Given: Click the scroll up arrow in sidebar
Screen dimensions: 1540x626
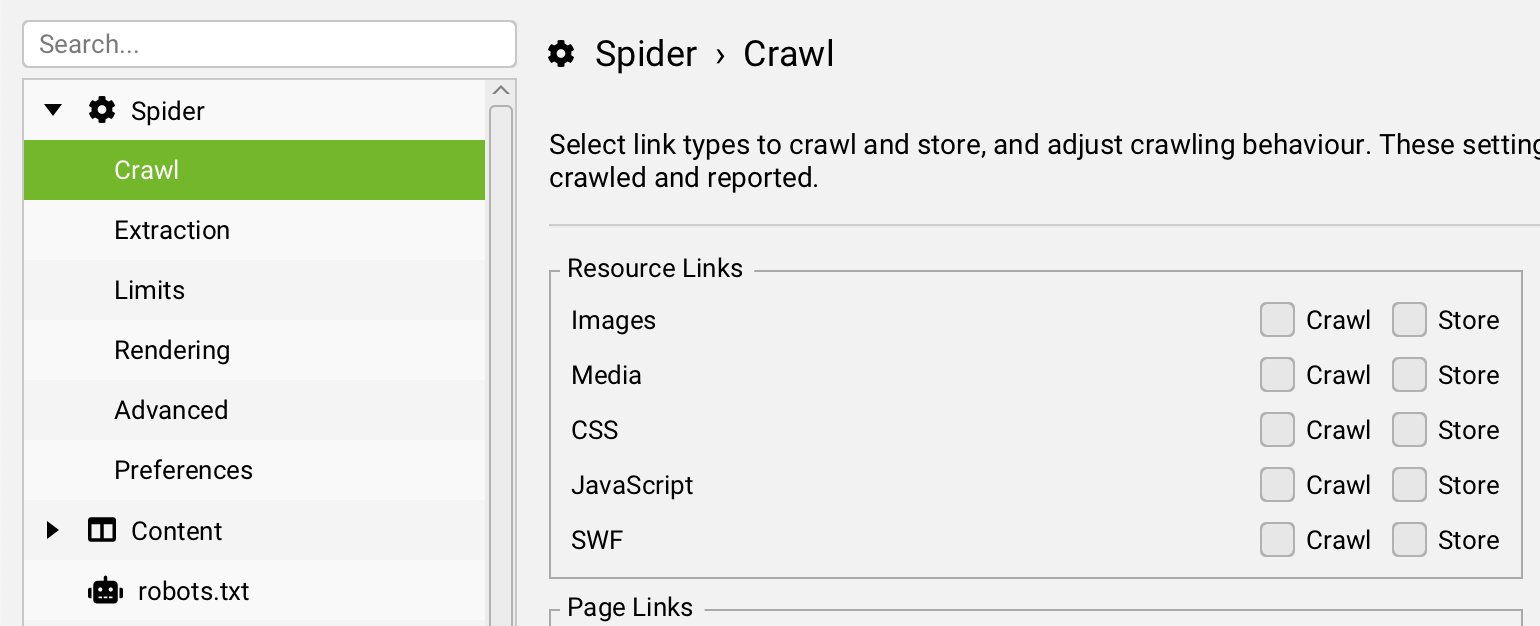Looking at the screenshot, I should 501,91.
